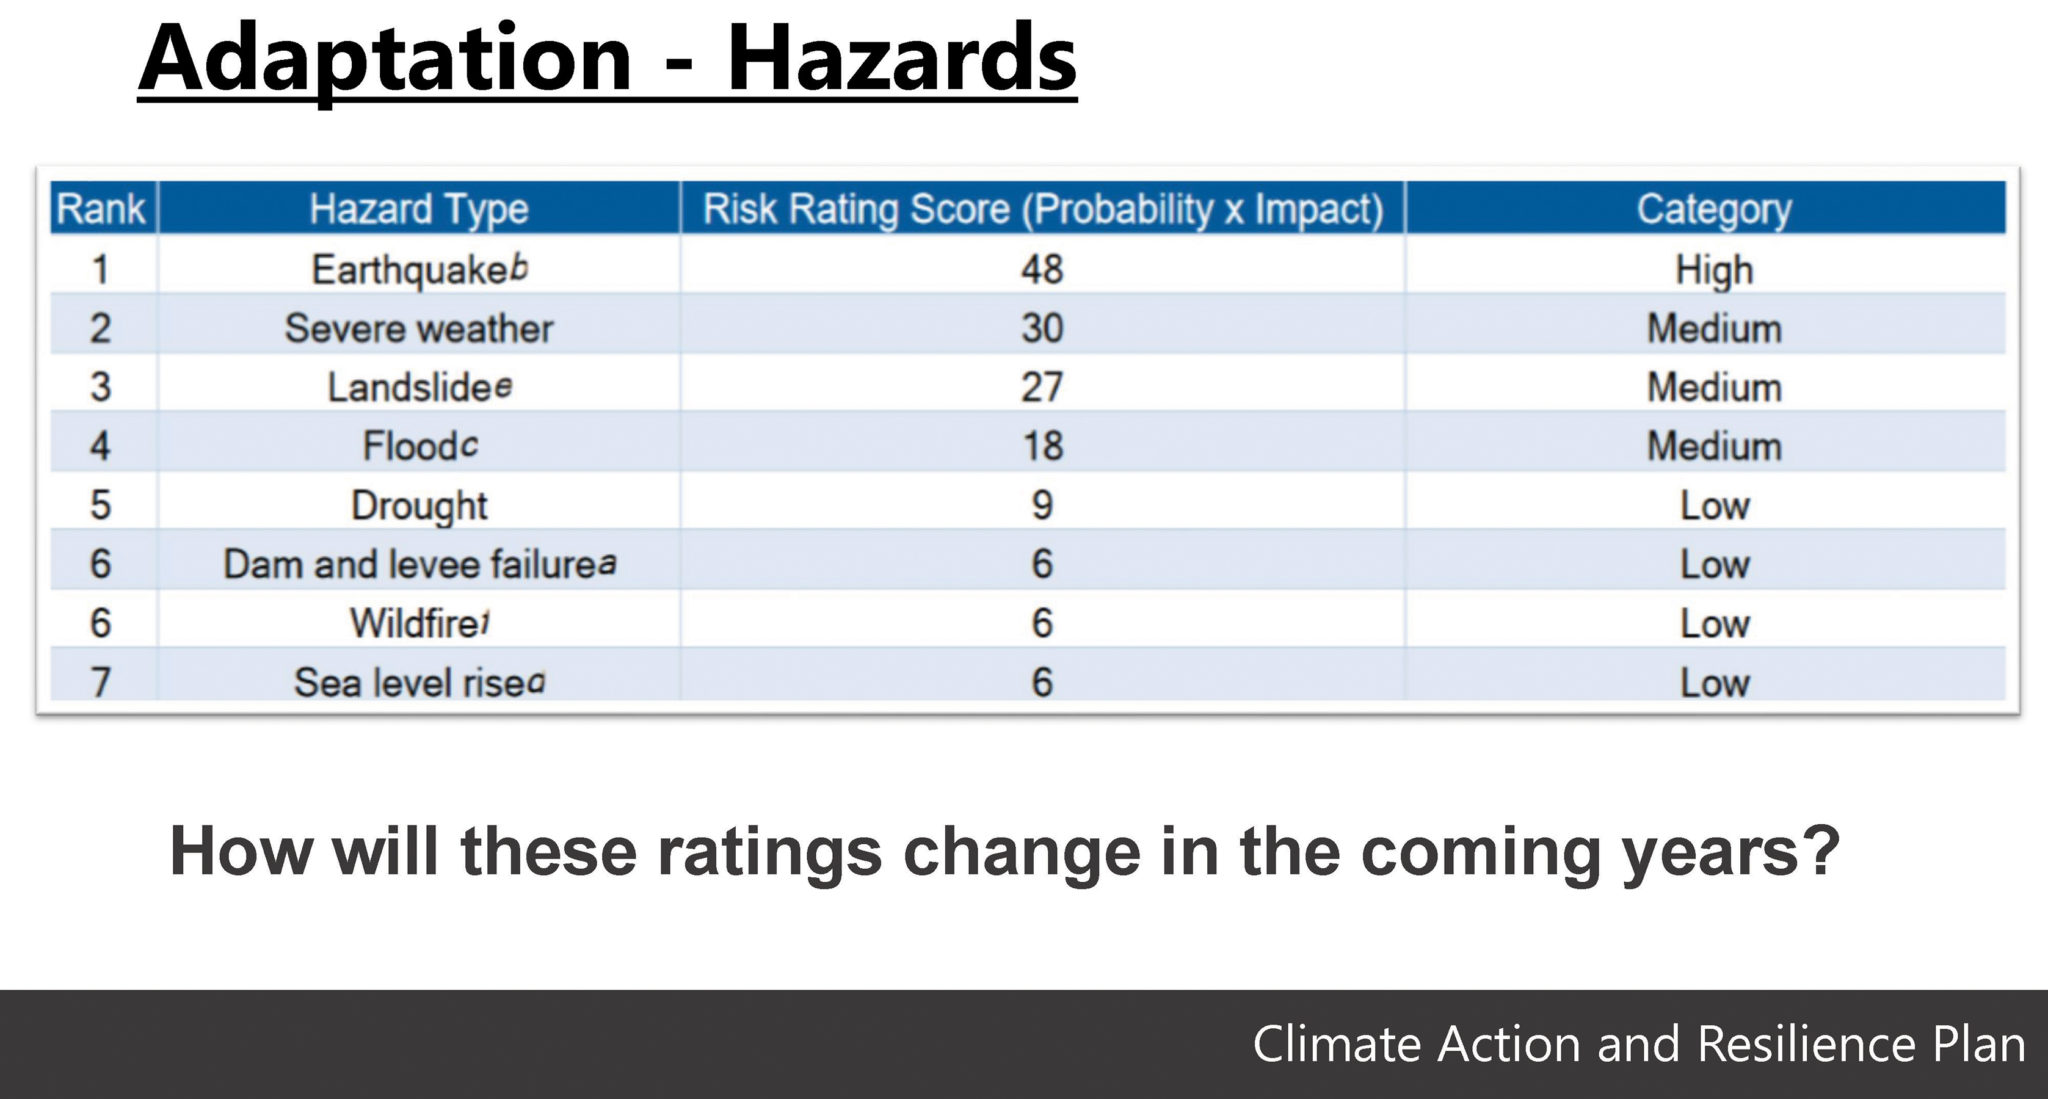Select the Rank column header
The image size is (2048, 1099).
tap(101, 209)
